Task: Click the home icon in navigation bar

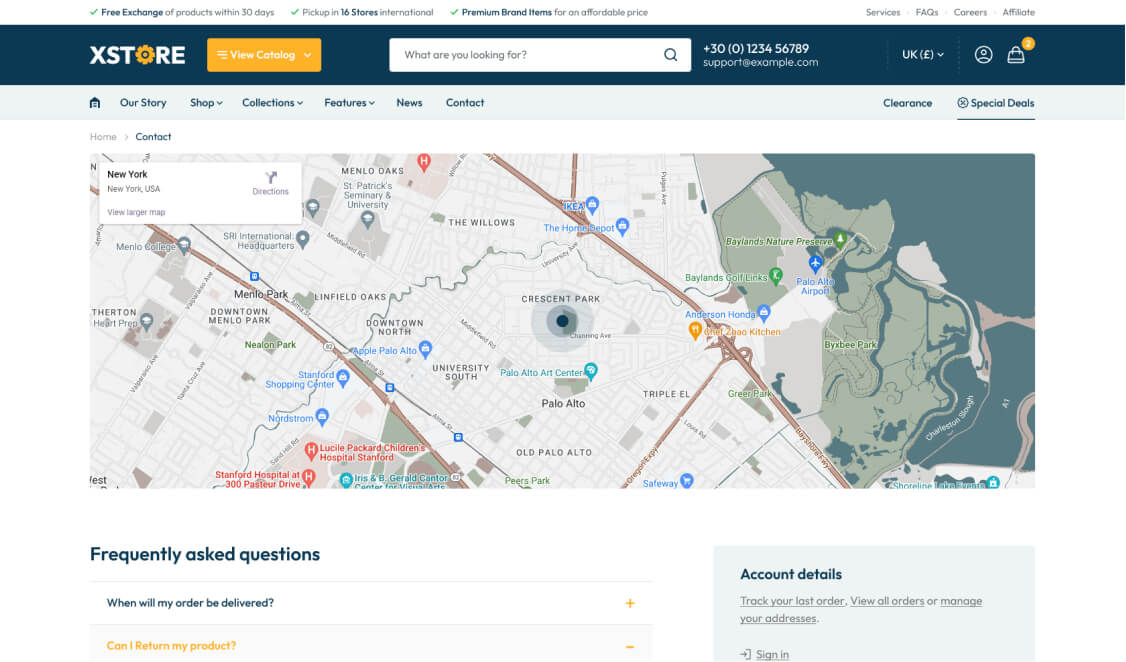Action: click(95, 103)
